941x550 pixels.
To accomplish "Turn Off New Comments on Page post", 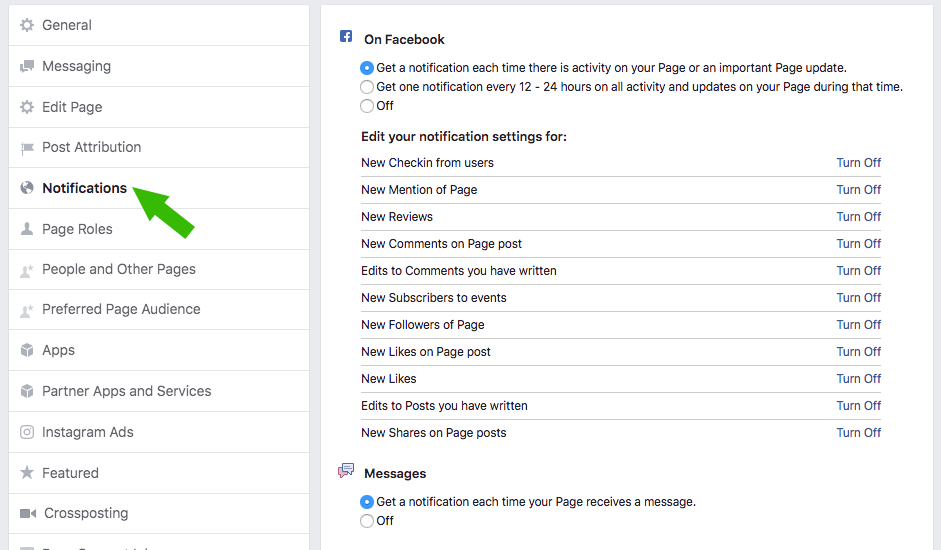I will [858, 244].
